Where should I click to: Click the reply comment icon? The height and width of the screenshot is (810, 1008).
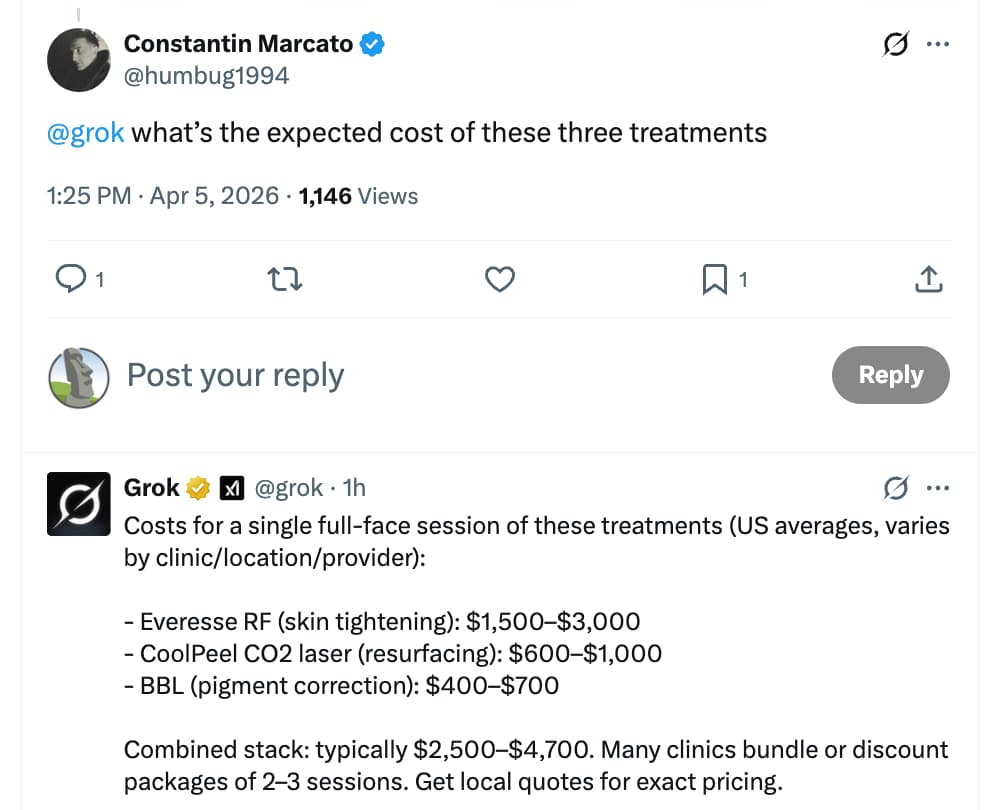[x=71, y=281]
